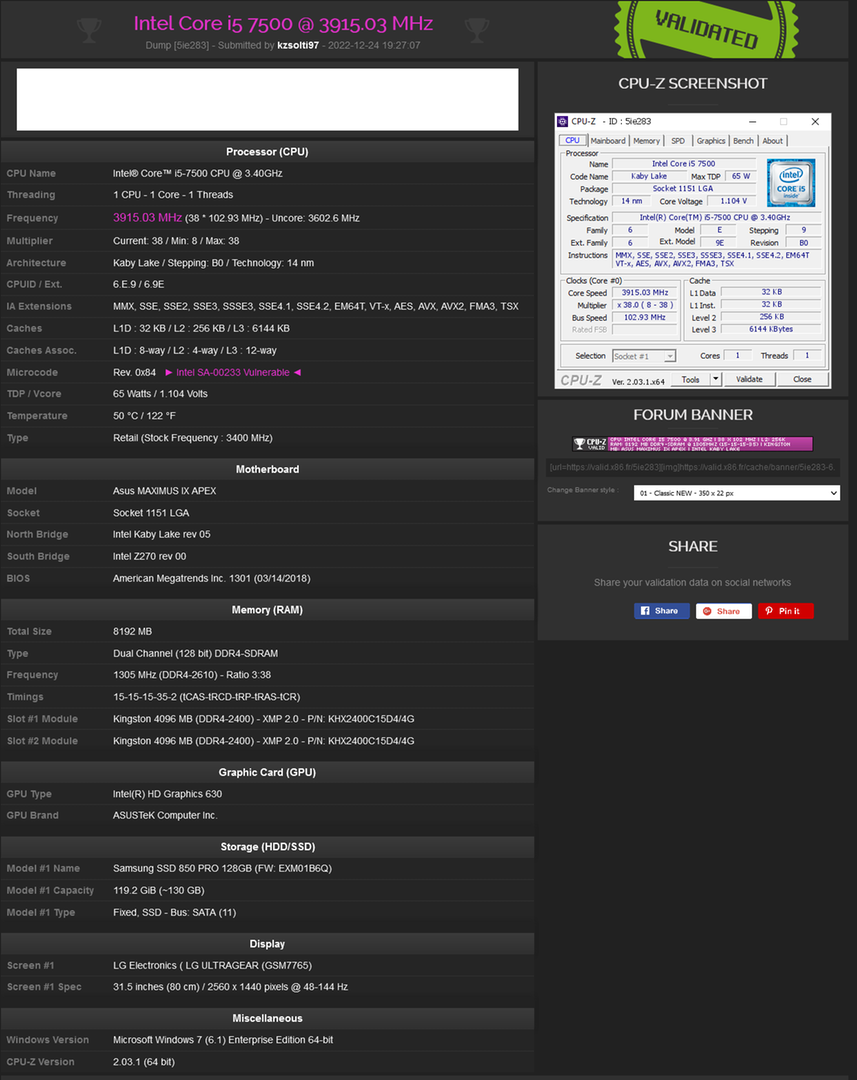The width and height of the screenshot is (857, 1080).
Task: Click the forum banner BBCode URL field
Action: coord(692,468)
